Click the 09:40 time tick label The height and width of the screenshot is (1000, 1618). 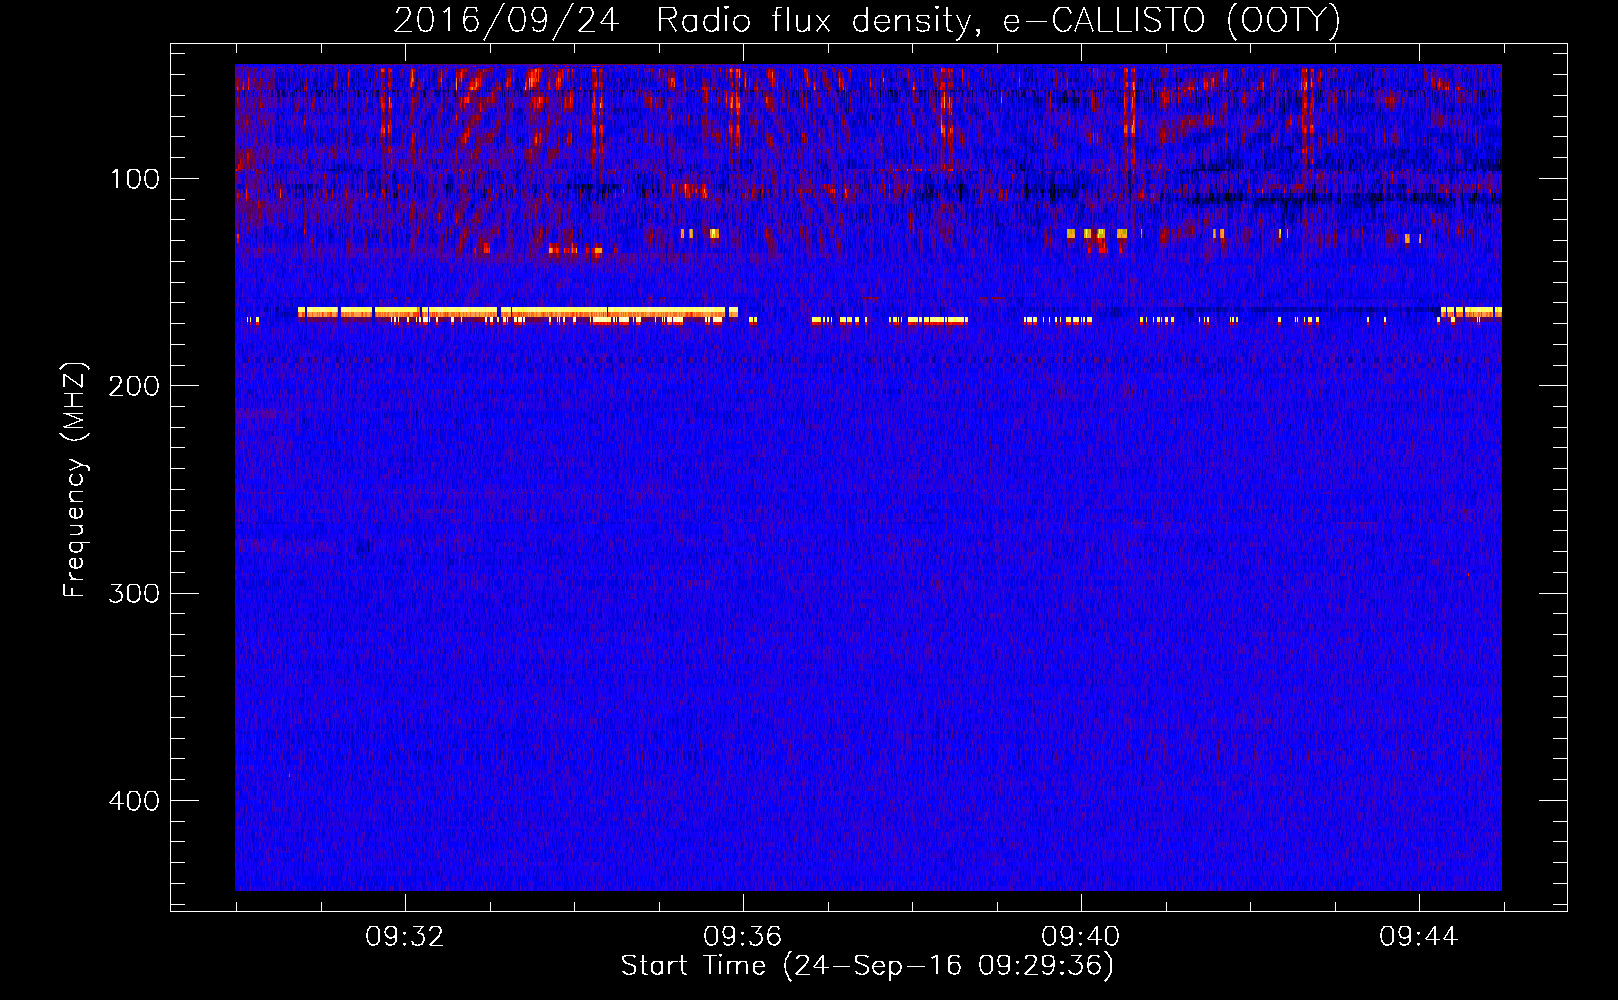pos(1081,937)
